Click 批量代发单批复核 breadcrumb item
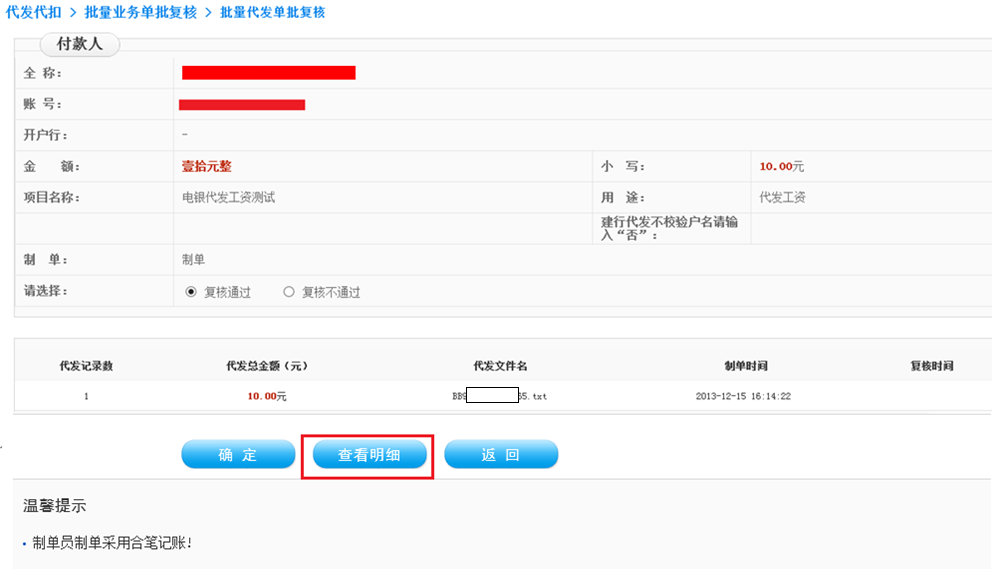997x570 pixels. pyautogui.click(x=272, y=12)
